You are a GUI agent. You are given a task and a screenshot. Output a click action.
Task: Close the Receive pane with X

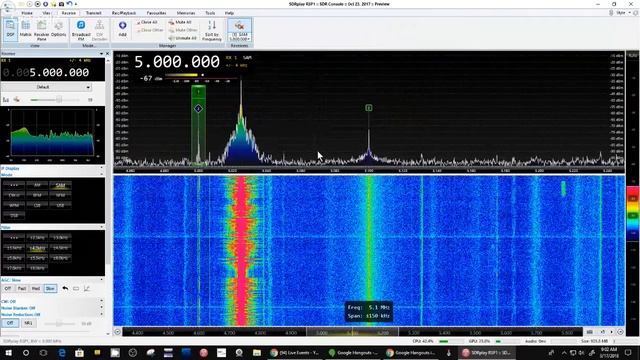[108, 53]
